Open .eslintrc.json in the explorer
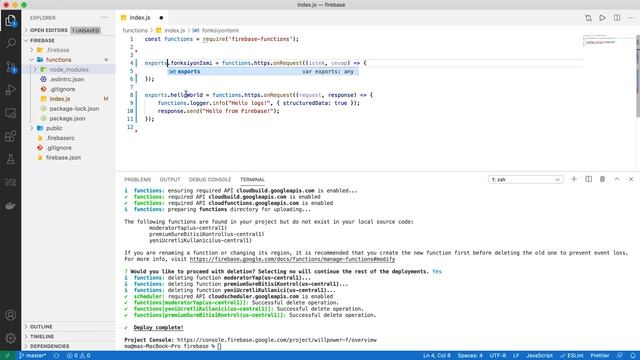 coord(69,79)
